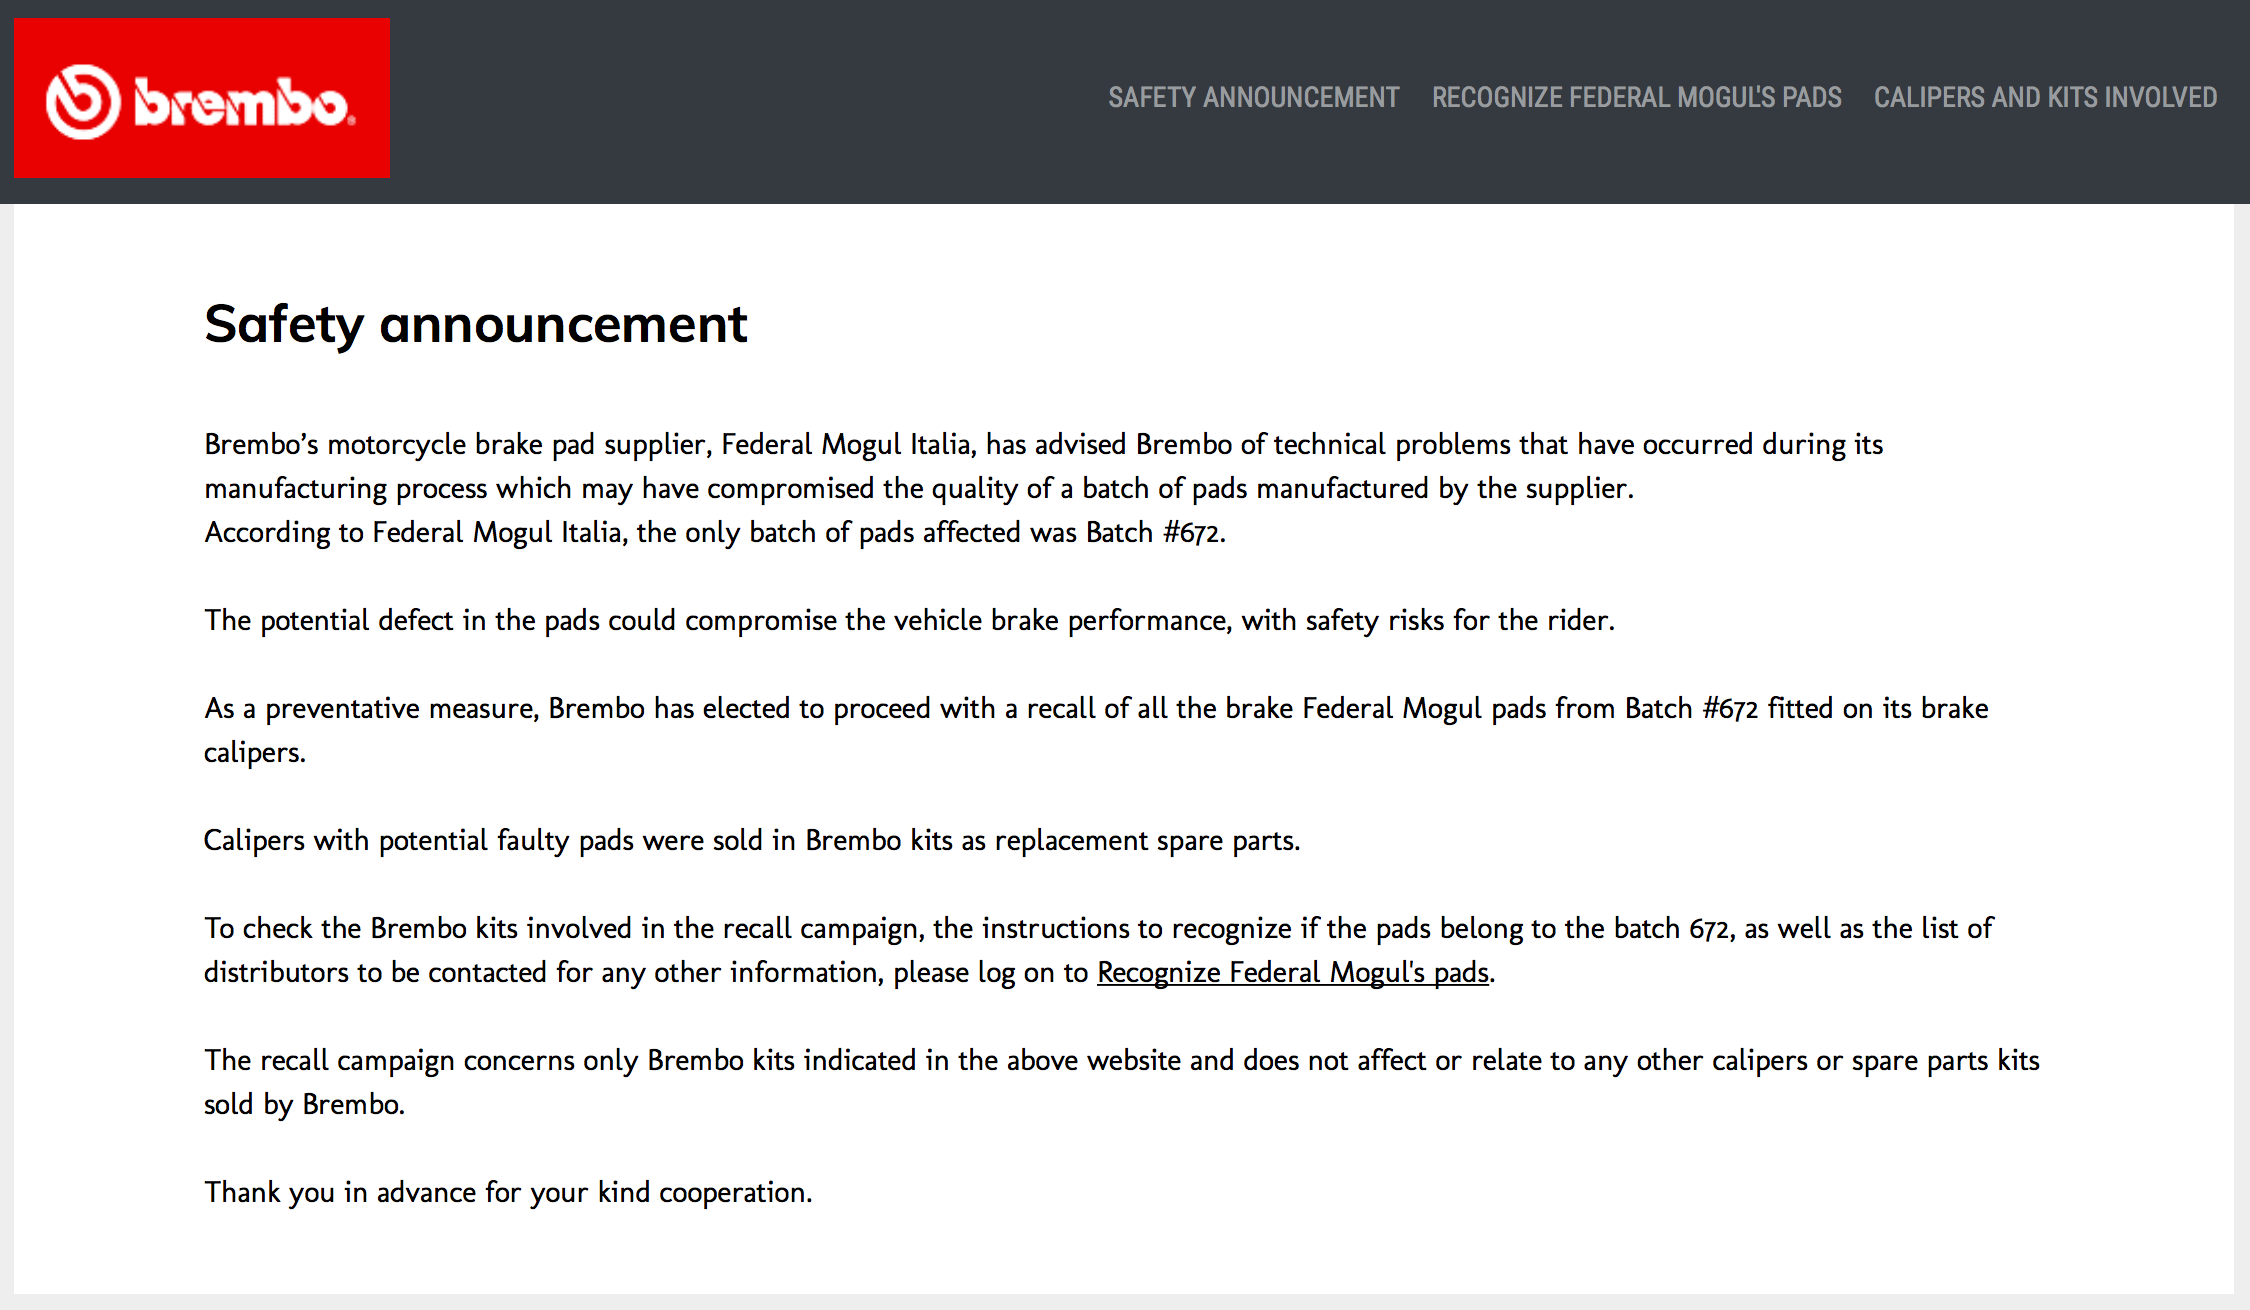Follow the underlined Recognize Federal Mogul's pads link
This screenshot has height=1310, width=2250.
[1292, 972]
